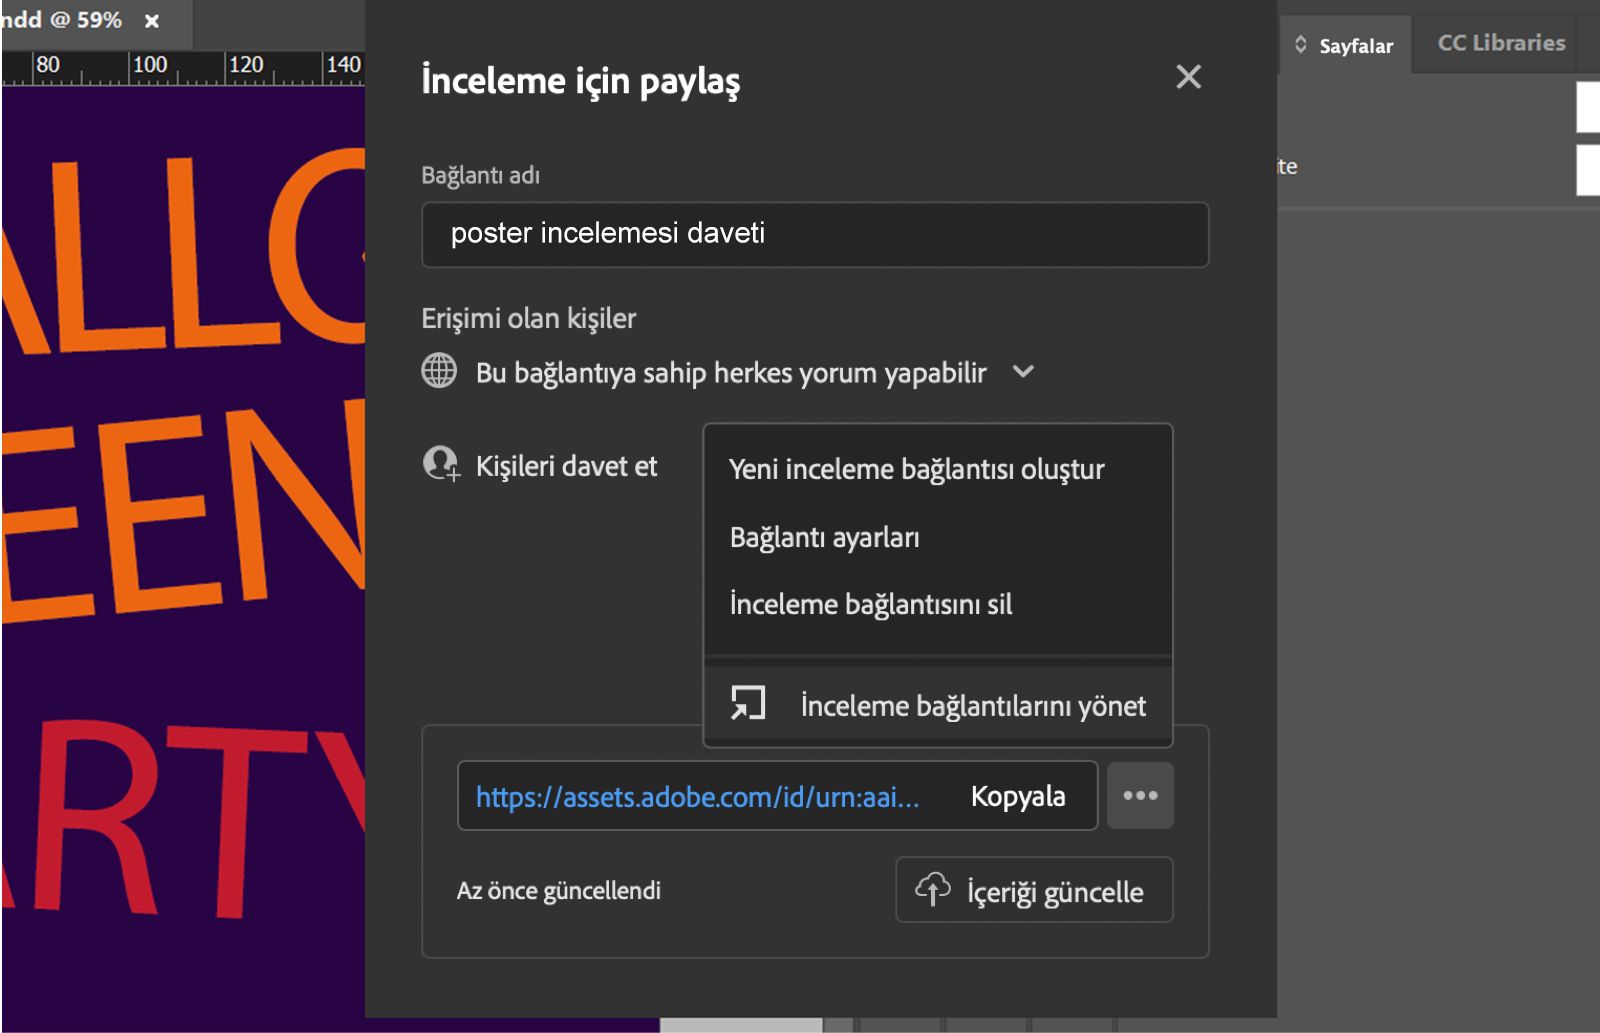Click Kişileri davet et link
1600x1033 pixels.
point(566,466)
